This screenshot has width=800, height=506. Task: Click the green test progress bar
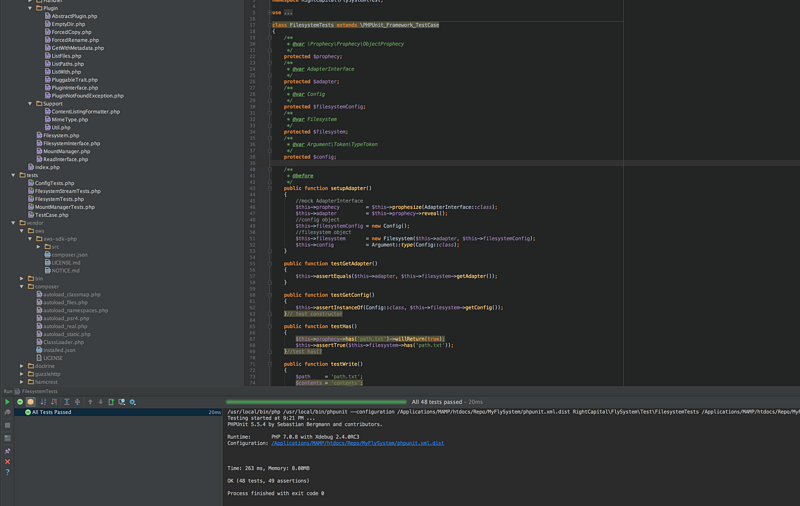(316, 402)
